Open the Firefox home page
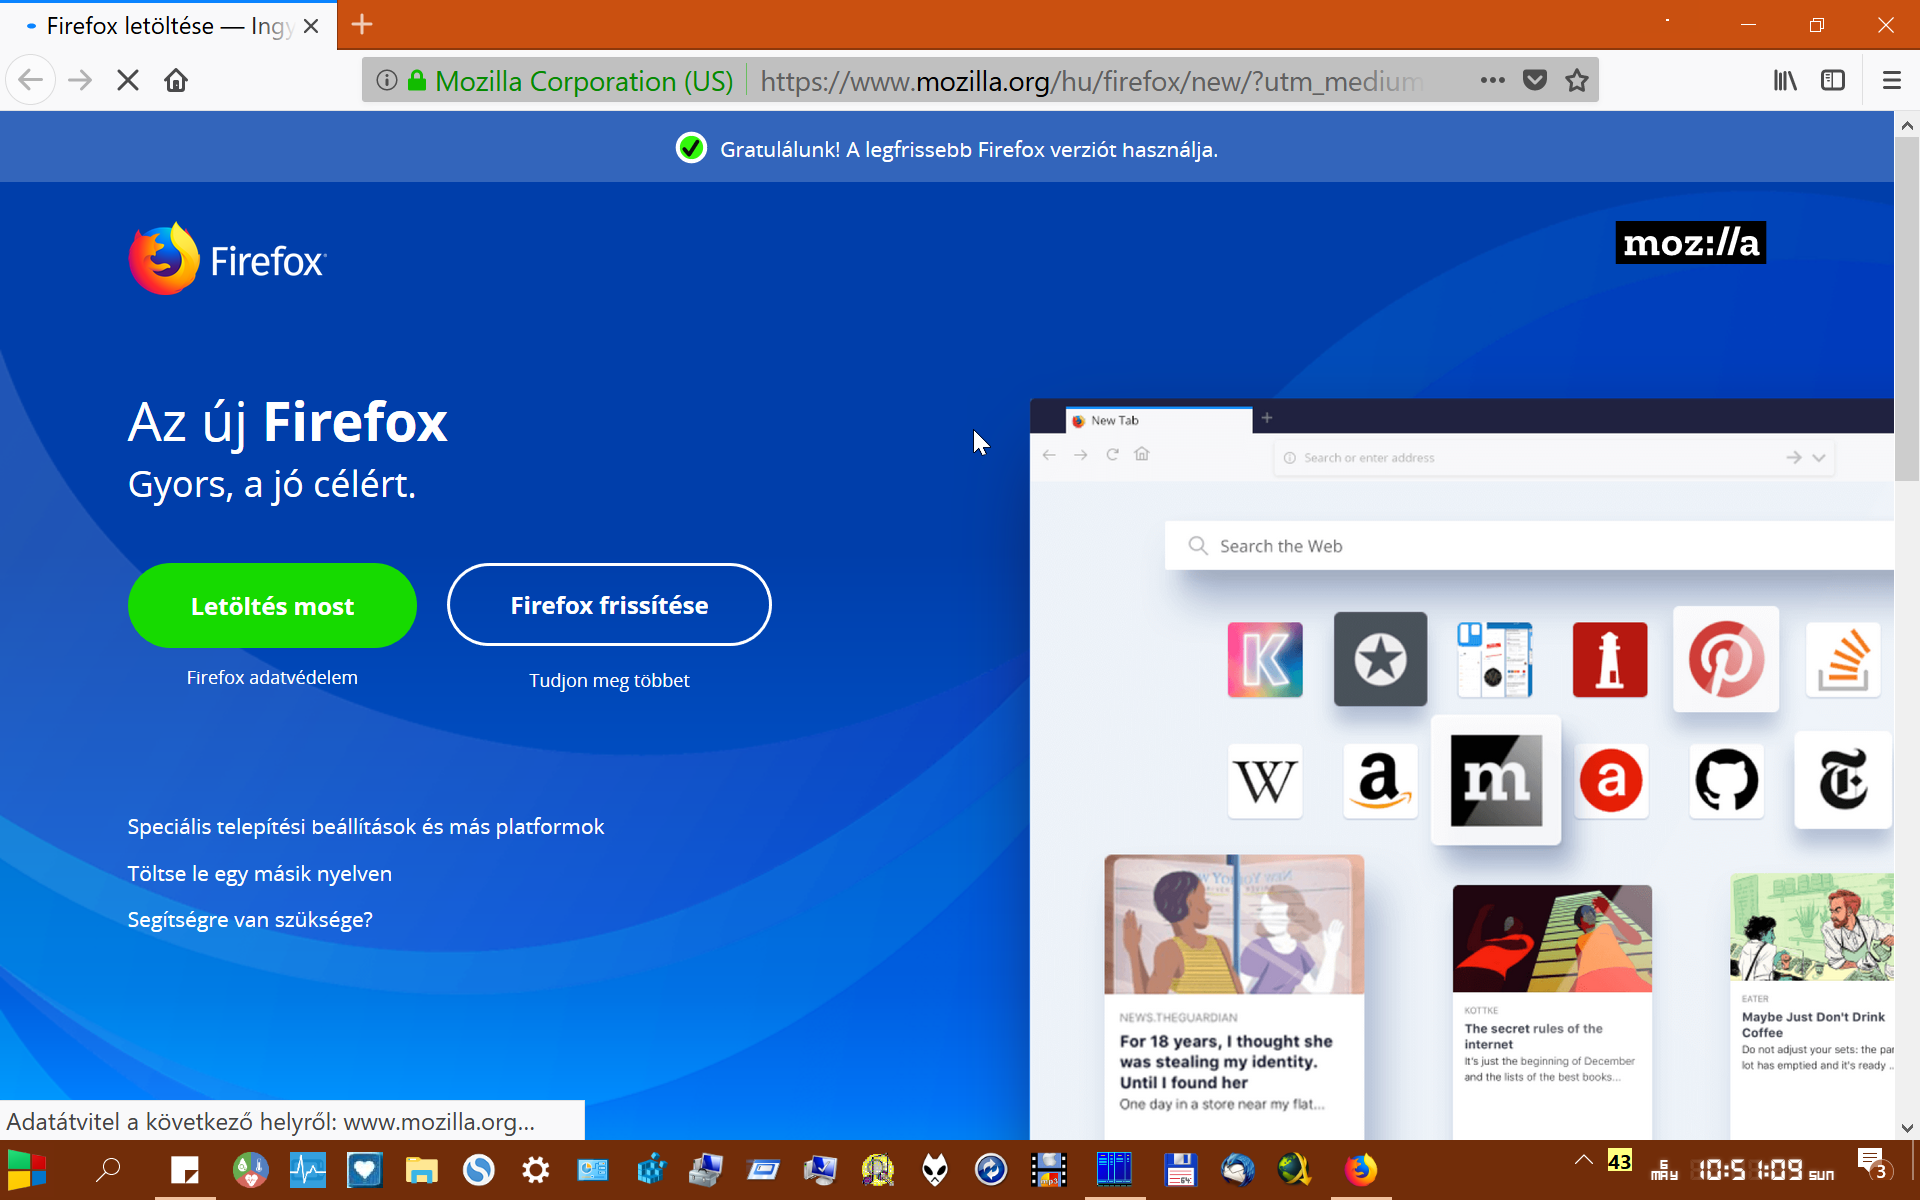This screenshot has height=1200, width=1920. tap(176, 80)
